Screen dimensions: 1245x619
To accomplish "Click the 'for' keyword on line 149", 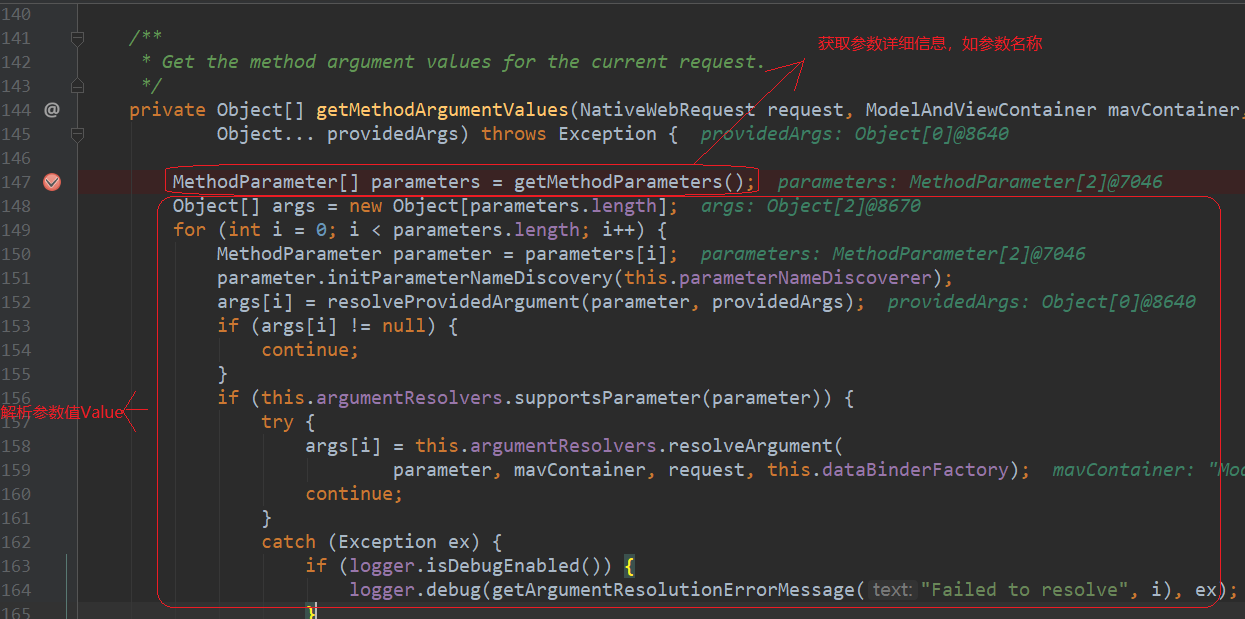I will pyautogui.click(x=189, y=230).
